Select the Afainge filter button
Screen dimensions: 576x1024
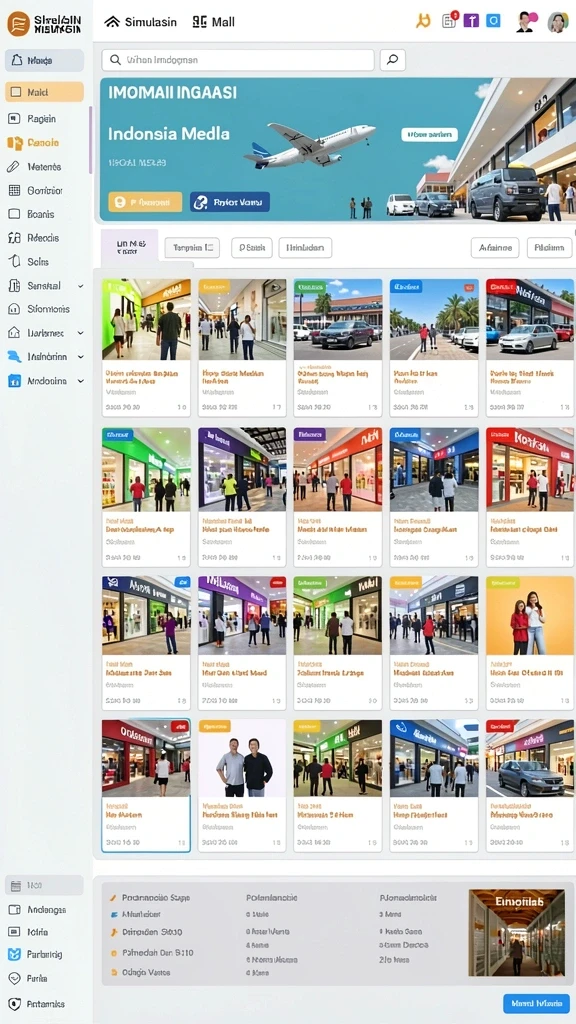point(495,248)
